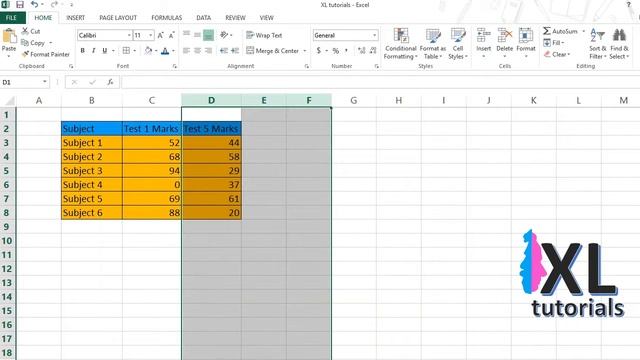
Task: Switch to the REVIEW tab
Action: pos(235,18)
